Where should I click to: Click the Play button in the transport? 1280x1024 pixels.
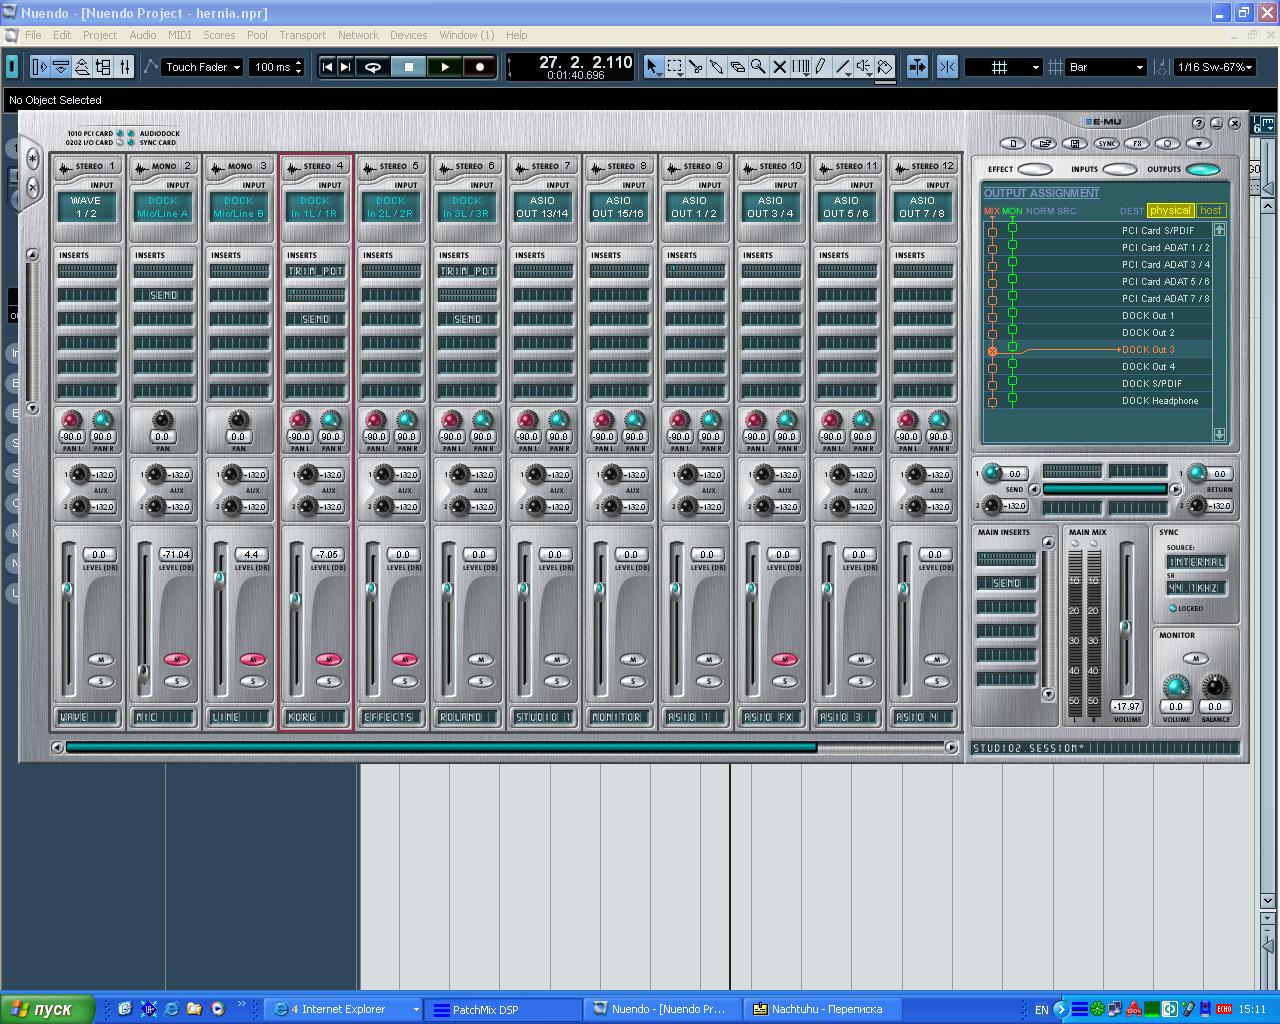click(x=444, y=67)
